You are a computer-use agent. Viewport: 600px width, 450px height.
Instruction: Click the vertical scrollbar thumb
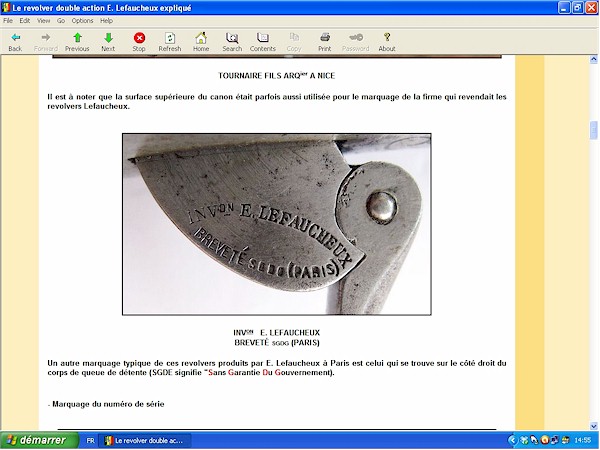(x=593, y=130)
